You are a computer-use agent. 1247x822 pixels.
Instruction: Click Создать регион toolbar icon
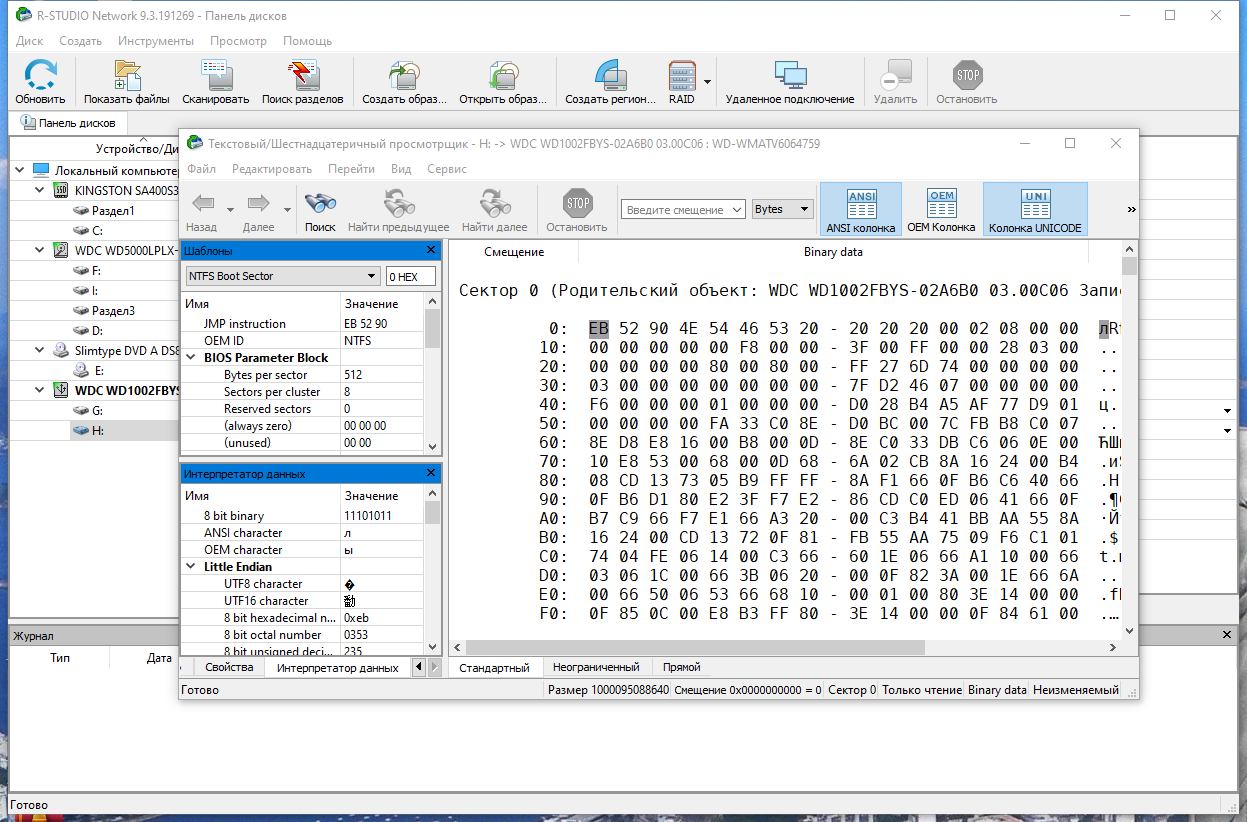tap(610, 75)
